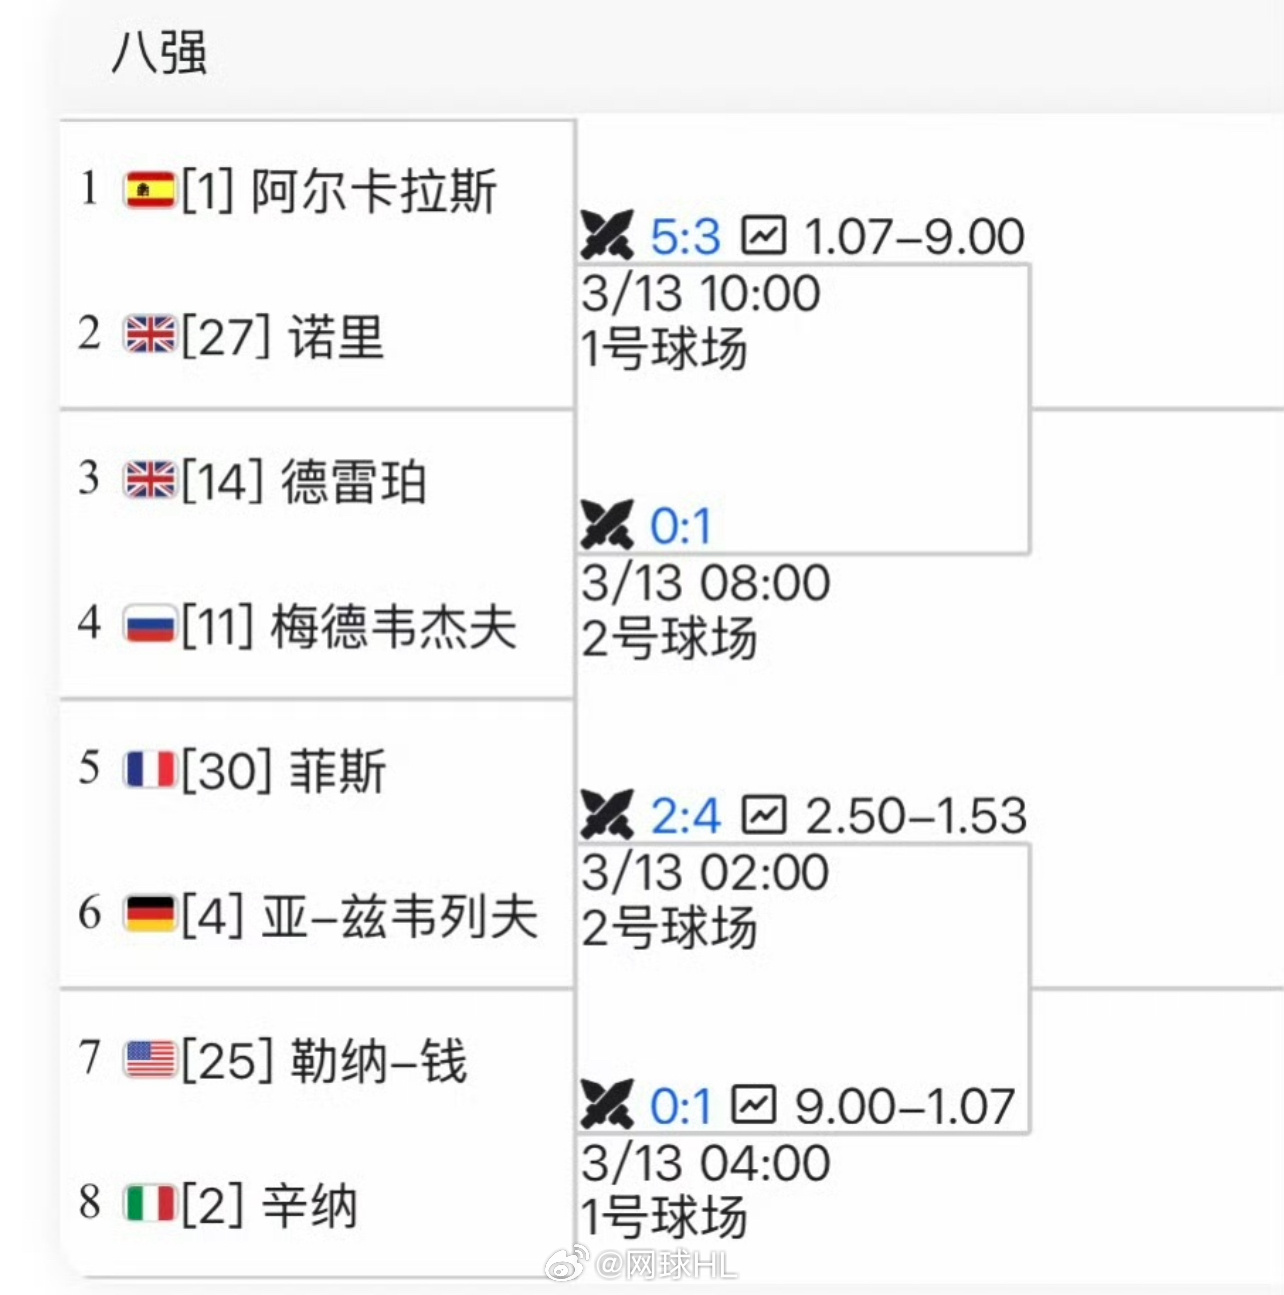
Task: Click the Spain flag next to 阿尔卡拉斯
Action: (149, 189)
